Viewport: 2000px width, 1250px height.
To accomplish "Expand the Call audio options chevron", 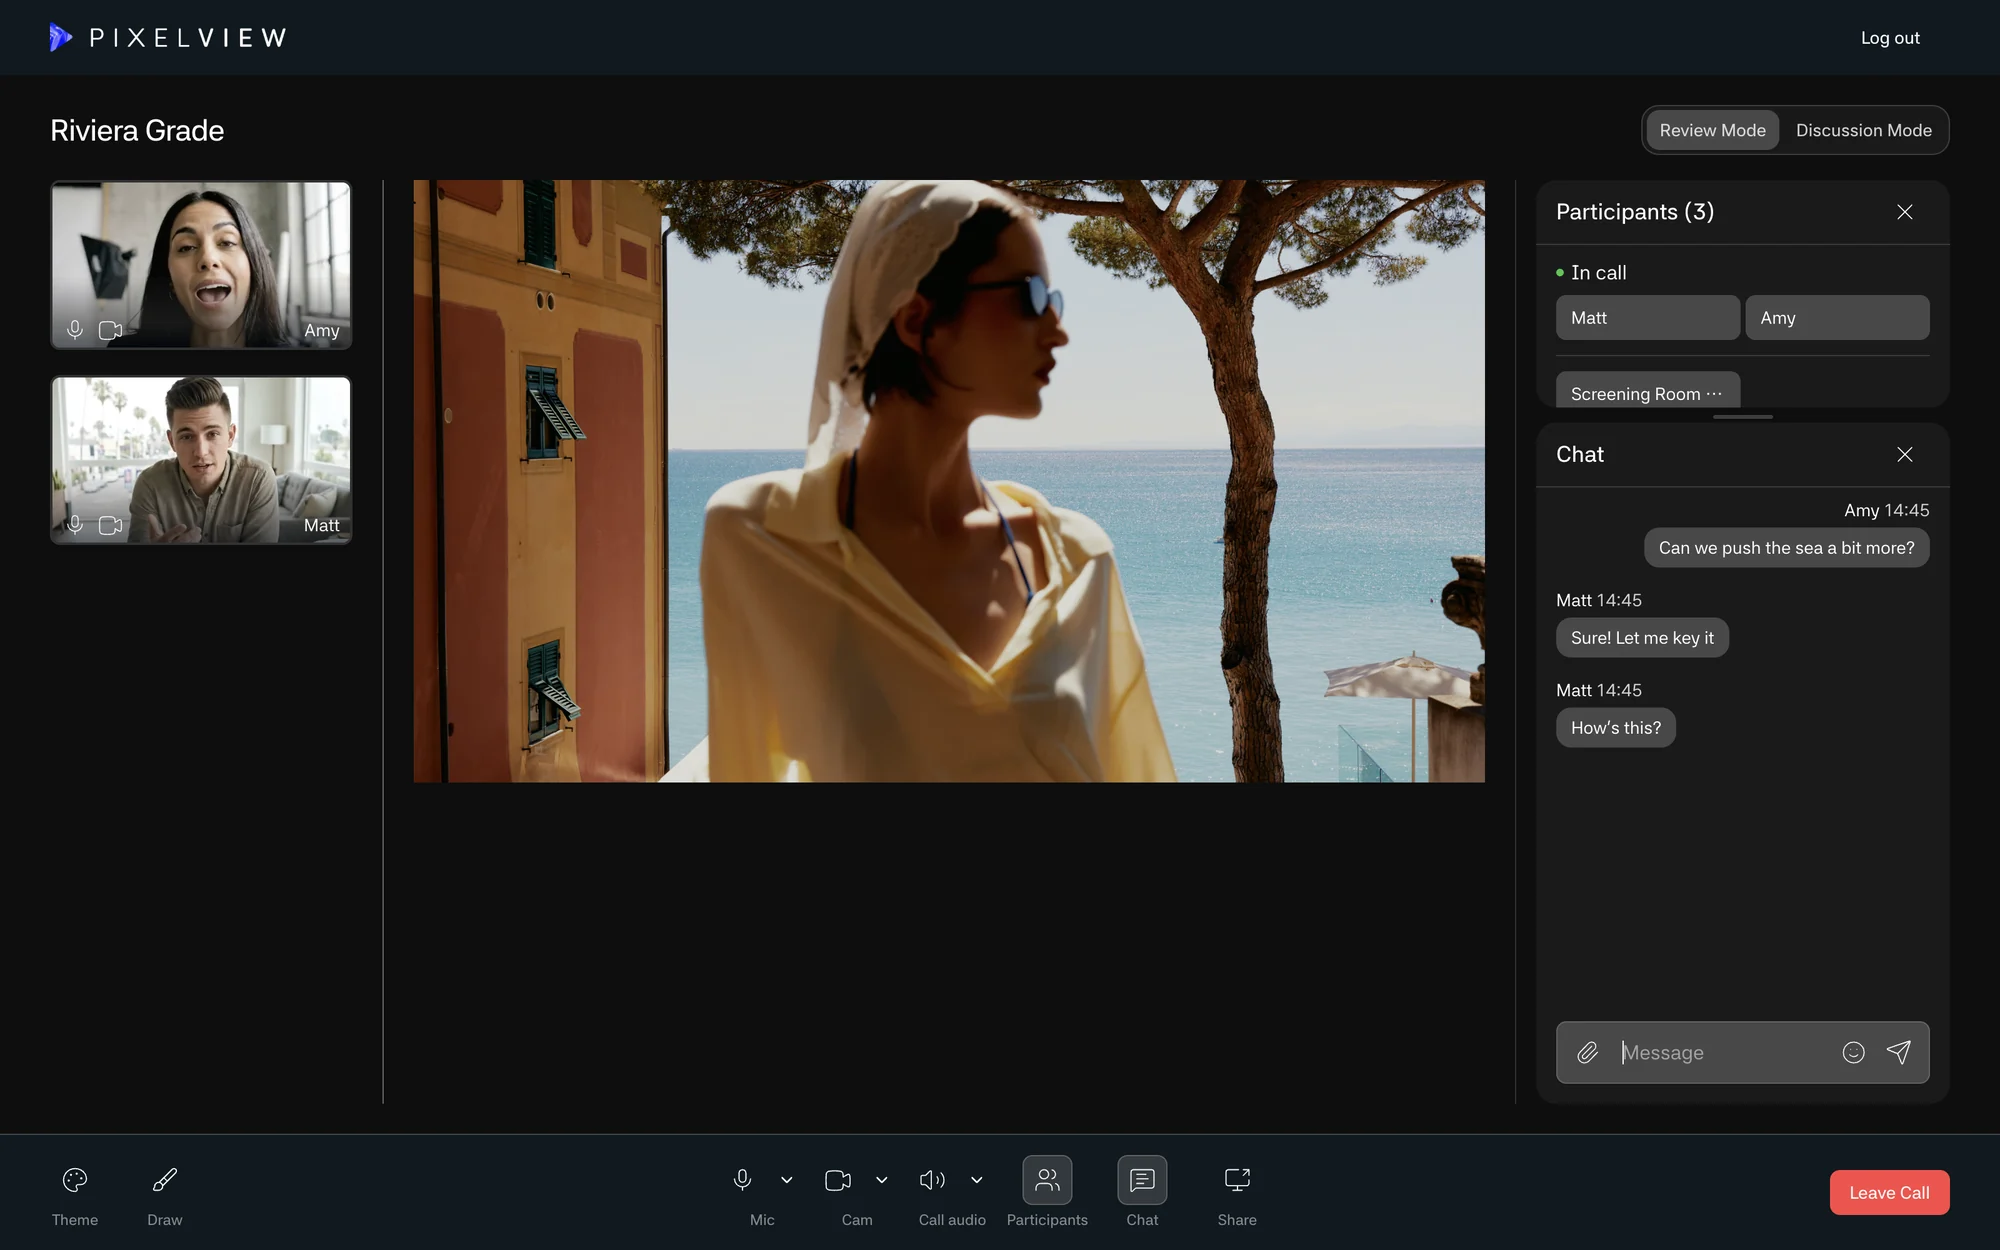I will point(977,1180).
